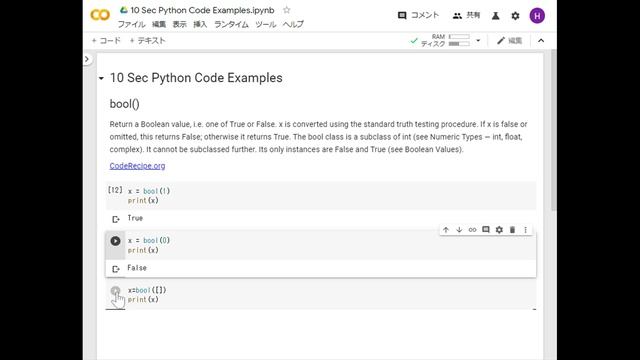
Task: Click the False output text
Action: point(137,268)
